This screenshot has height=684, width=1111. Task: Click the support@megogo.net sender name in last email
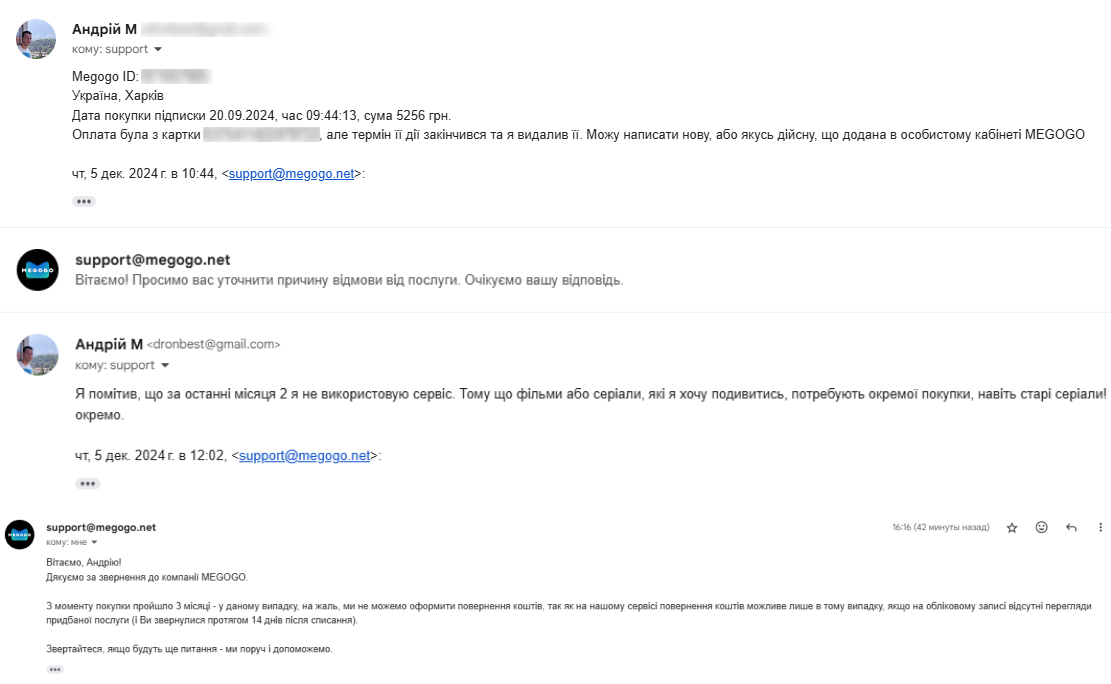click(x=101, y=527)
